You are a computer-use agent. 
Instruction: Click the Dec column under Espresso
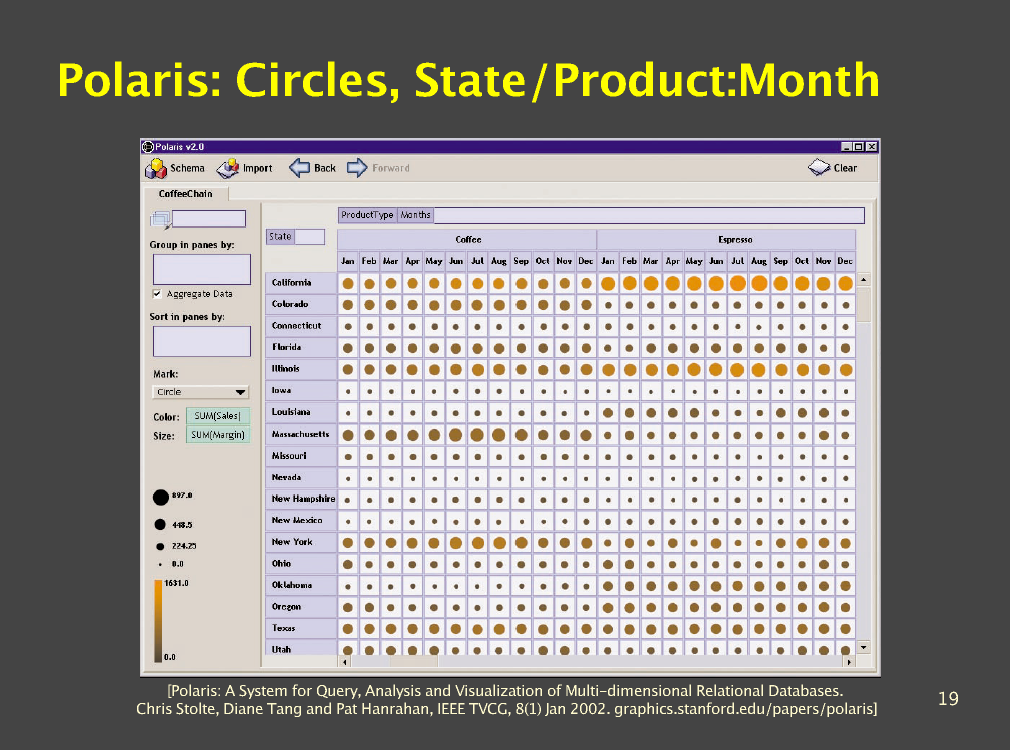coord(845,261)
